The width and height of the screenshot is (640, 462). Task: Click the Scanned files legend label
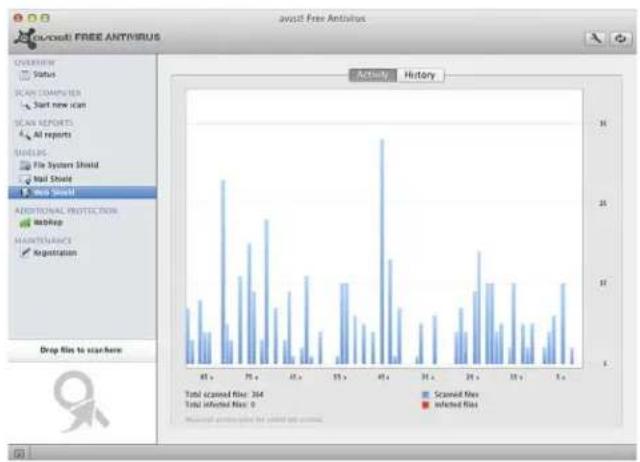pyautogui.click(x=456, y=395)
